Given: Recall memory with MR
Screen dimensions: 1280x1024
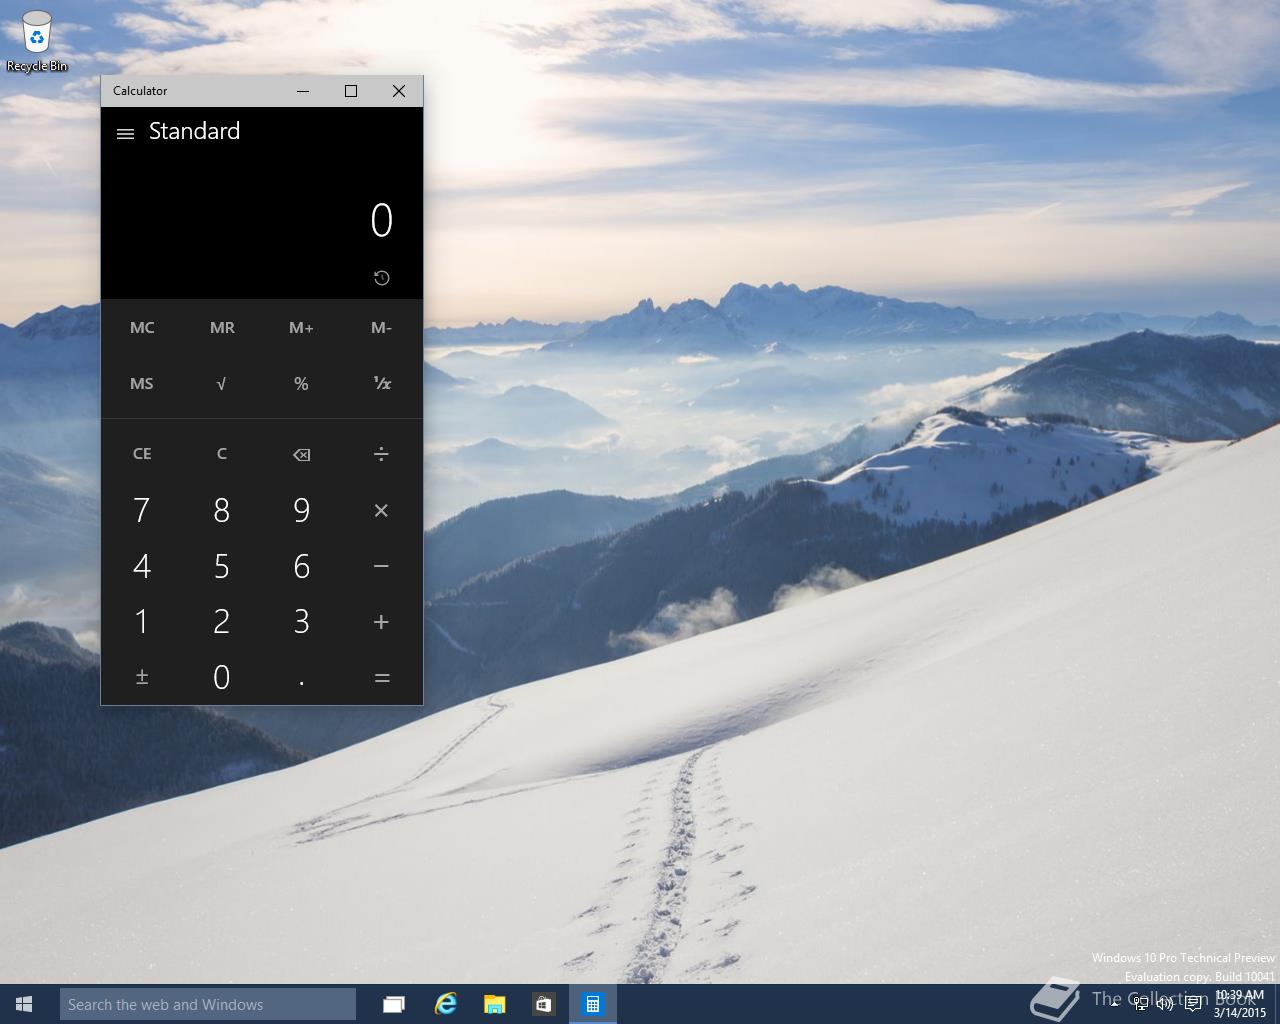Looking at the screenshot, I should (222, 328).
